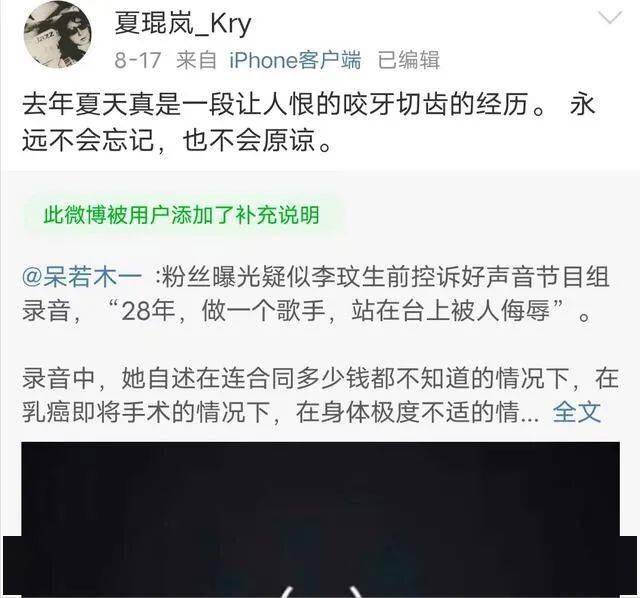The width and height of the screenshot is (640, 598).
Task: Tap the green 此微博被用户添加了补充说明 notice
Action: [x=181, y=215]
